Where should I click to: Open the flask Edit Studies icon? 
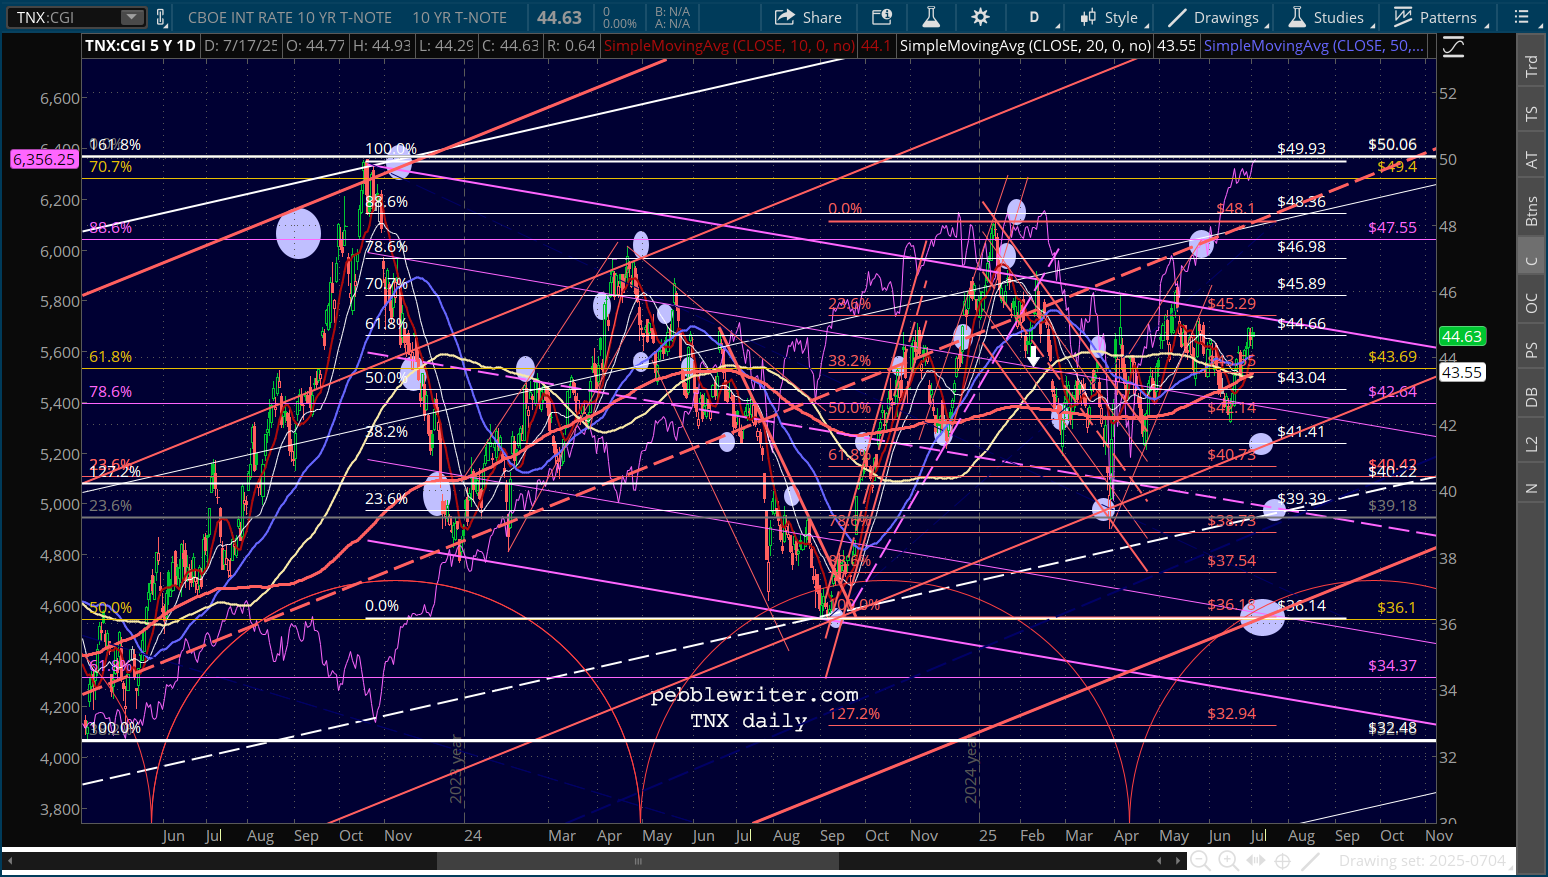click(x=930, y=17)
